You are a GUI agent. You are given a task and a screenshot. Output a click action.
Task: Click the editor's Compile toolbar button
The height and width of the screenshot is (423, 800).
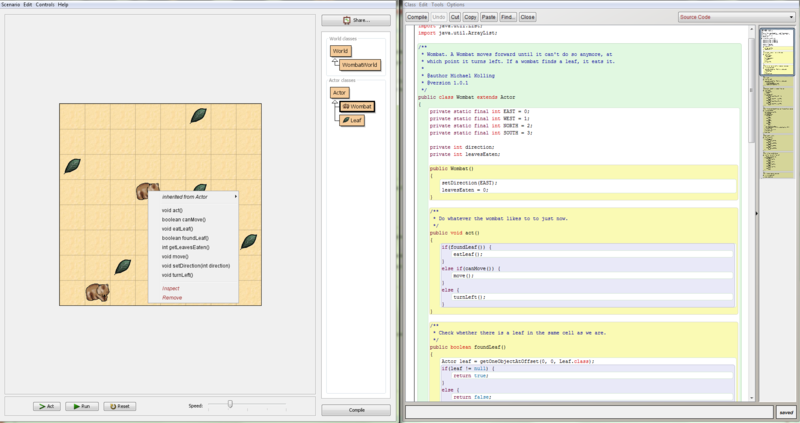(x=417, y=17)
